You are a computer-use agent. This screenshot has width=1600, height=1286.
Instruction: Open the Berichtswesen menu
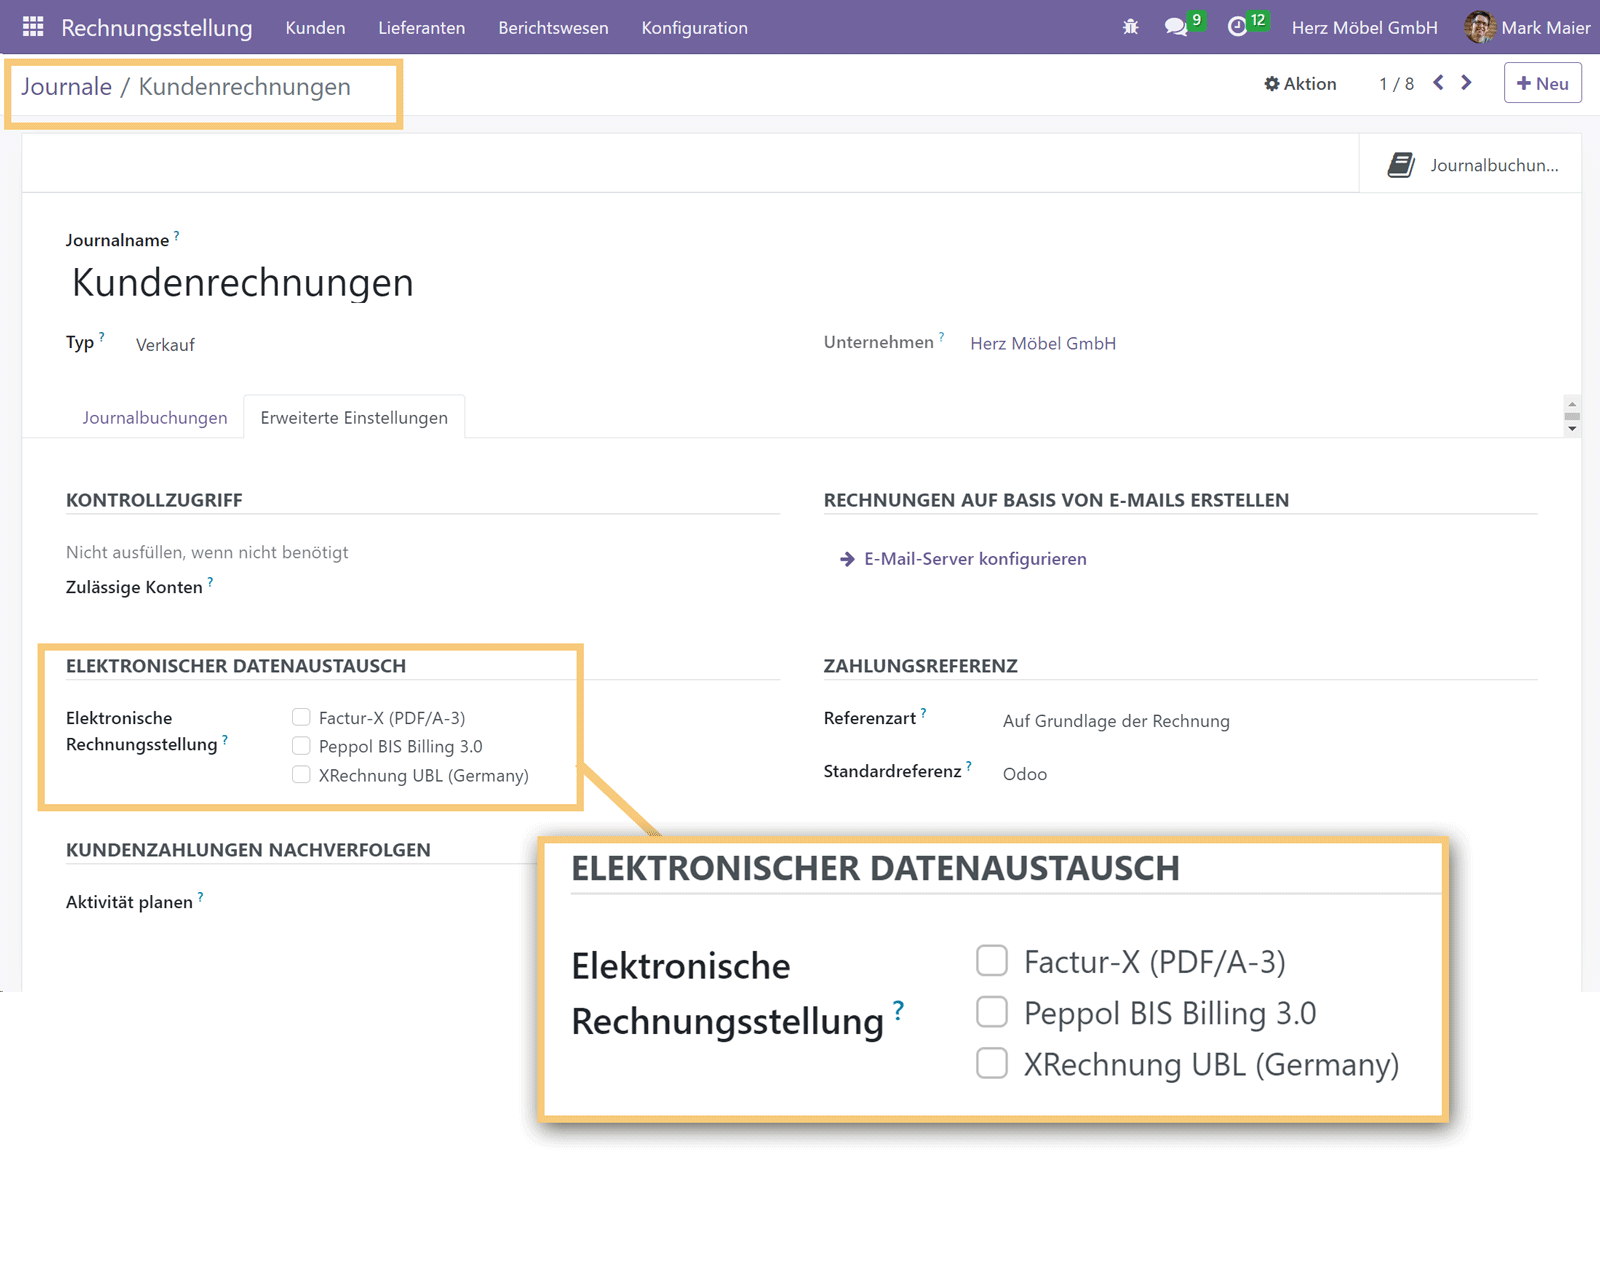pyautogui.click(x=553, y=28)
